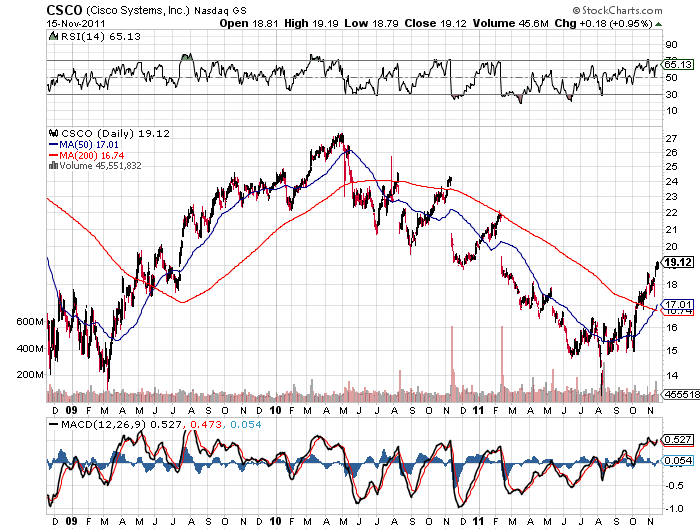
Task: Click the RSI axis label 90
Action: point(671,45)
